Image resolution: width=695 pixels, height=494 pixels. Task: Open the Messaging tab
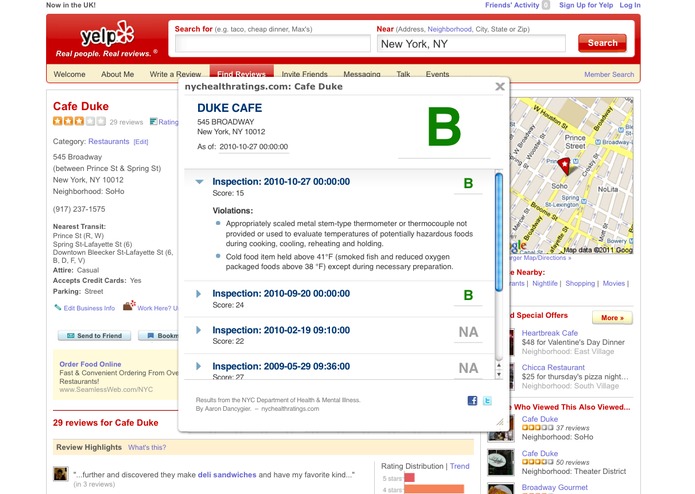coord(362,73)
